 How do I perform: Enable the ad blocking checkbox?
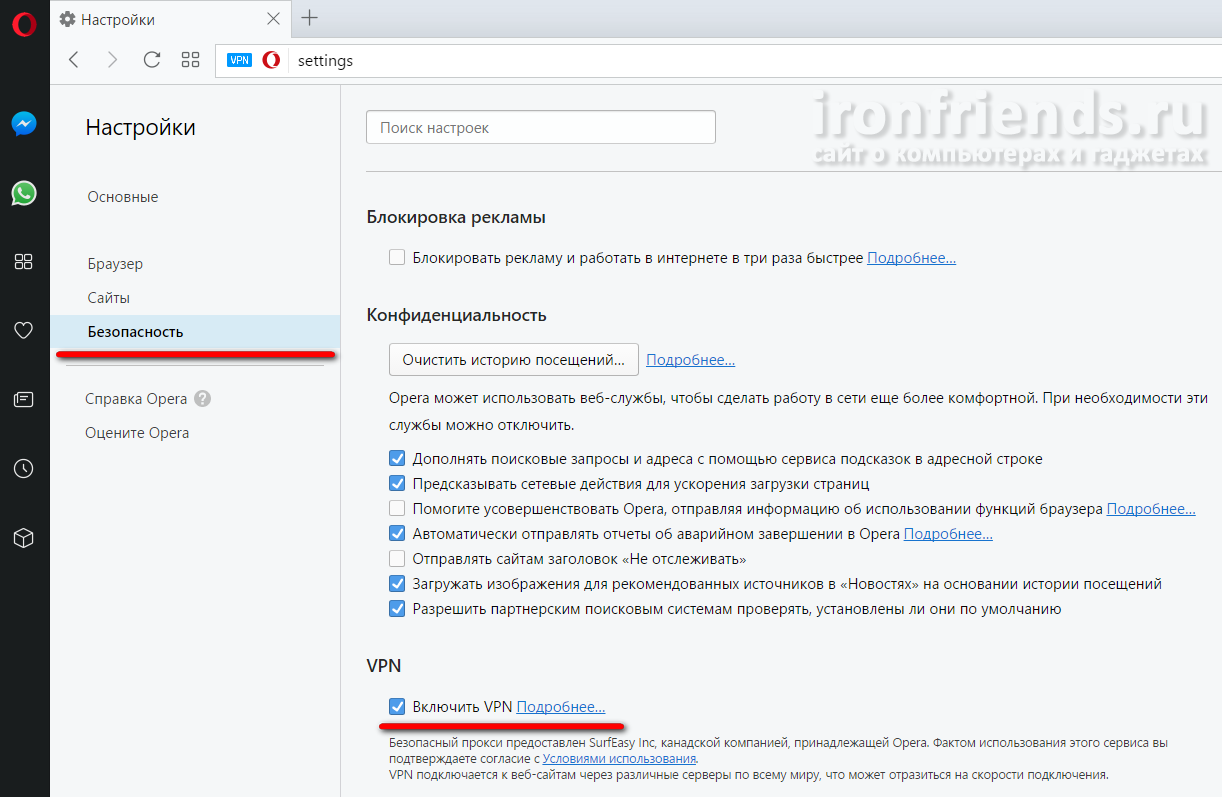click(397, 258)
